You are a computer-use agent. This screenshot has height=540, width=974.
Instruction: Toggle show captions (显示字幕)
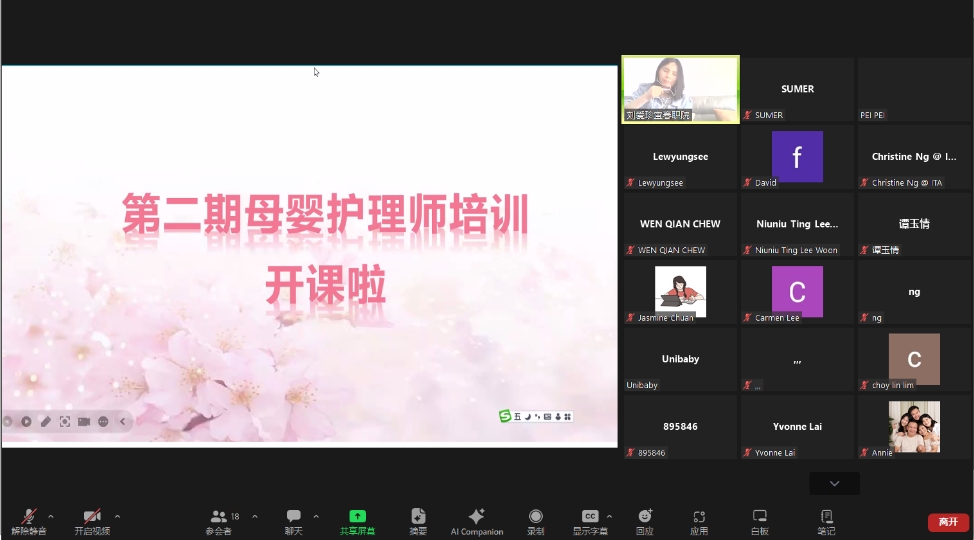coord(590,518)
